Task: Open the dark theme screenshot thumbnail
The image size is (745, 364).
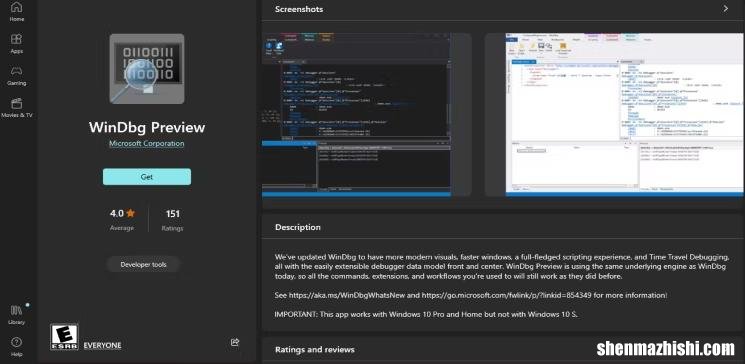Action: click(x=356, y=115)
